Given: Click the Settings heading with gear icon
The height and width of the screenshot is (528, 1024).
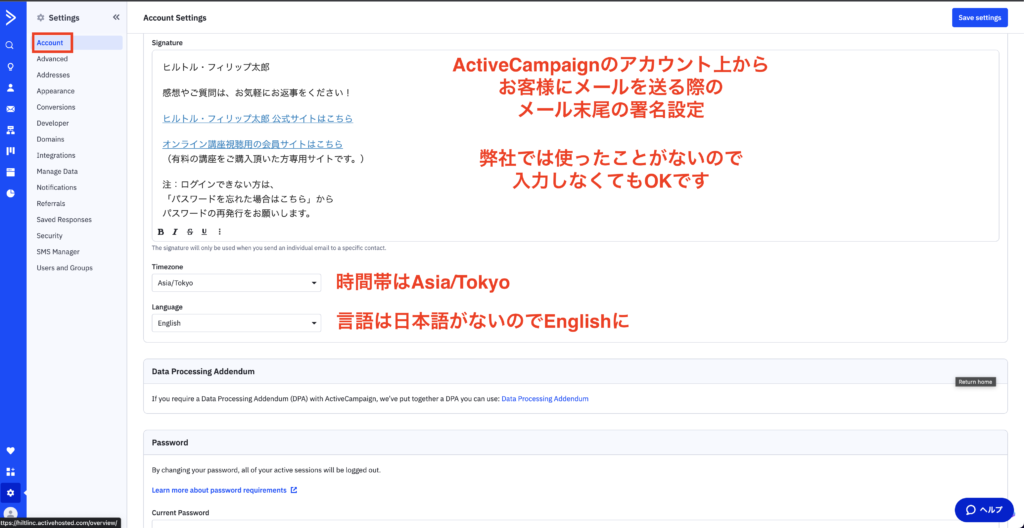Looking at the screenshot, I should [x=58, y=18].
